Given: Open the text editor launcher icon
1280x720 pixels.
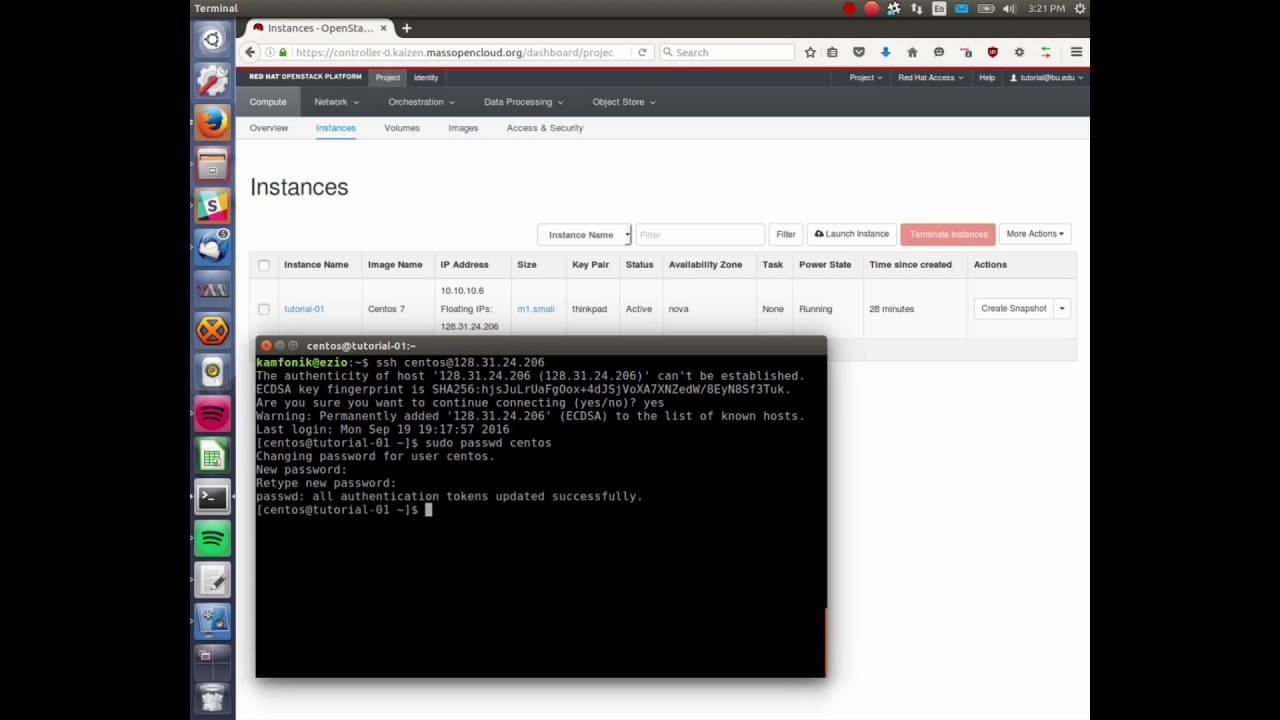Looking at the screenshot, I should 212,579.
